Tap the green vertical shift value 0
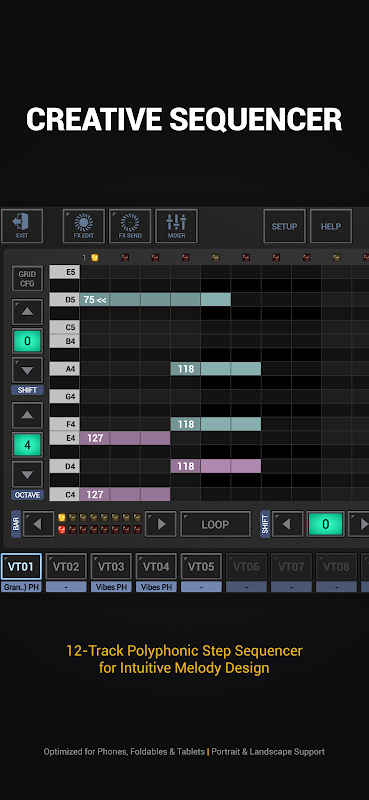369x800 pixels. tap(27, 341)
